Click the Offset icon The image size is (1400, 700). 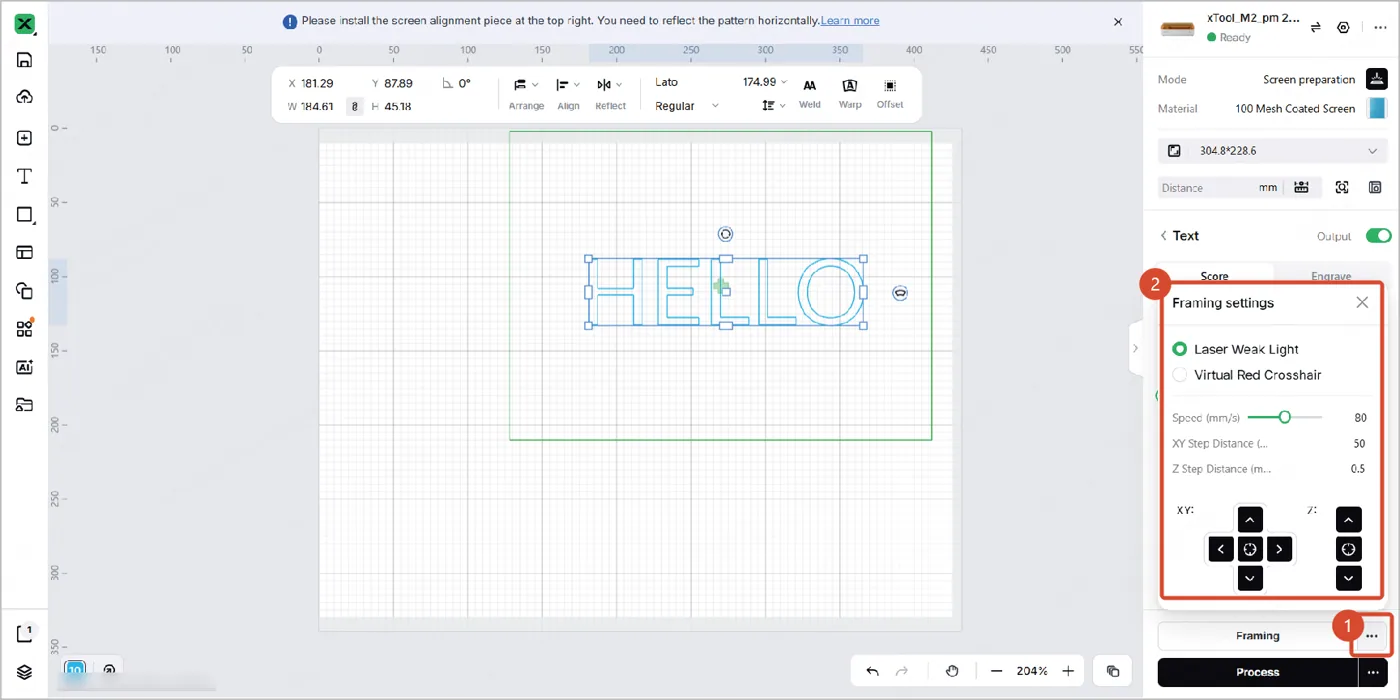[x=890, y=86]
